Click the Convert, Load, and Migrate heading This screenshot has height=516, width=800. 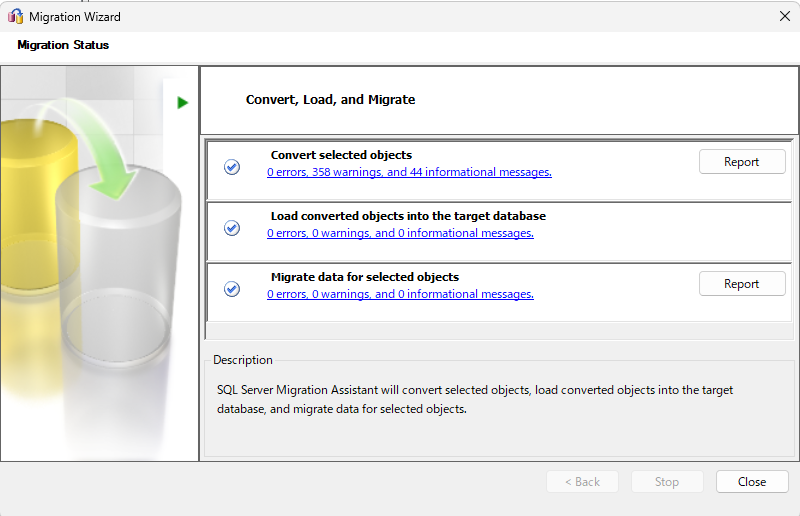330,100
